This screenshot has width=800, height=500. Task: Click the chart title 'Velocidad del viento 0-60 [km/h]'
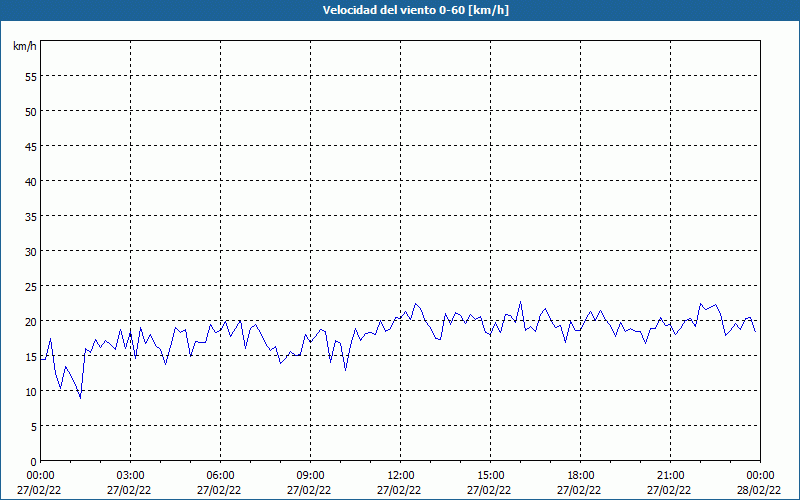click(x=415, y=10)
